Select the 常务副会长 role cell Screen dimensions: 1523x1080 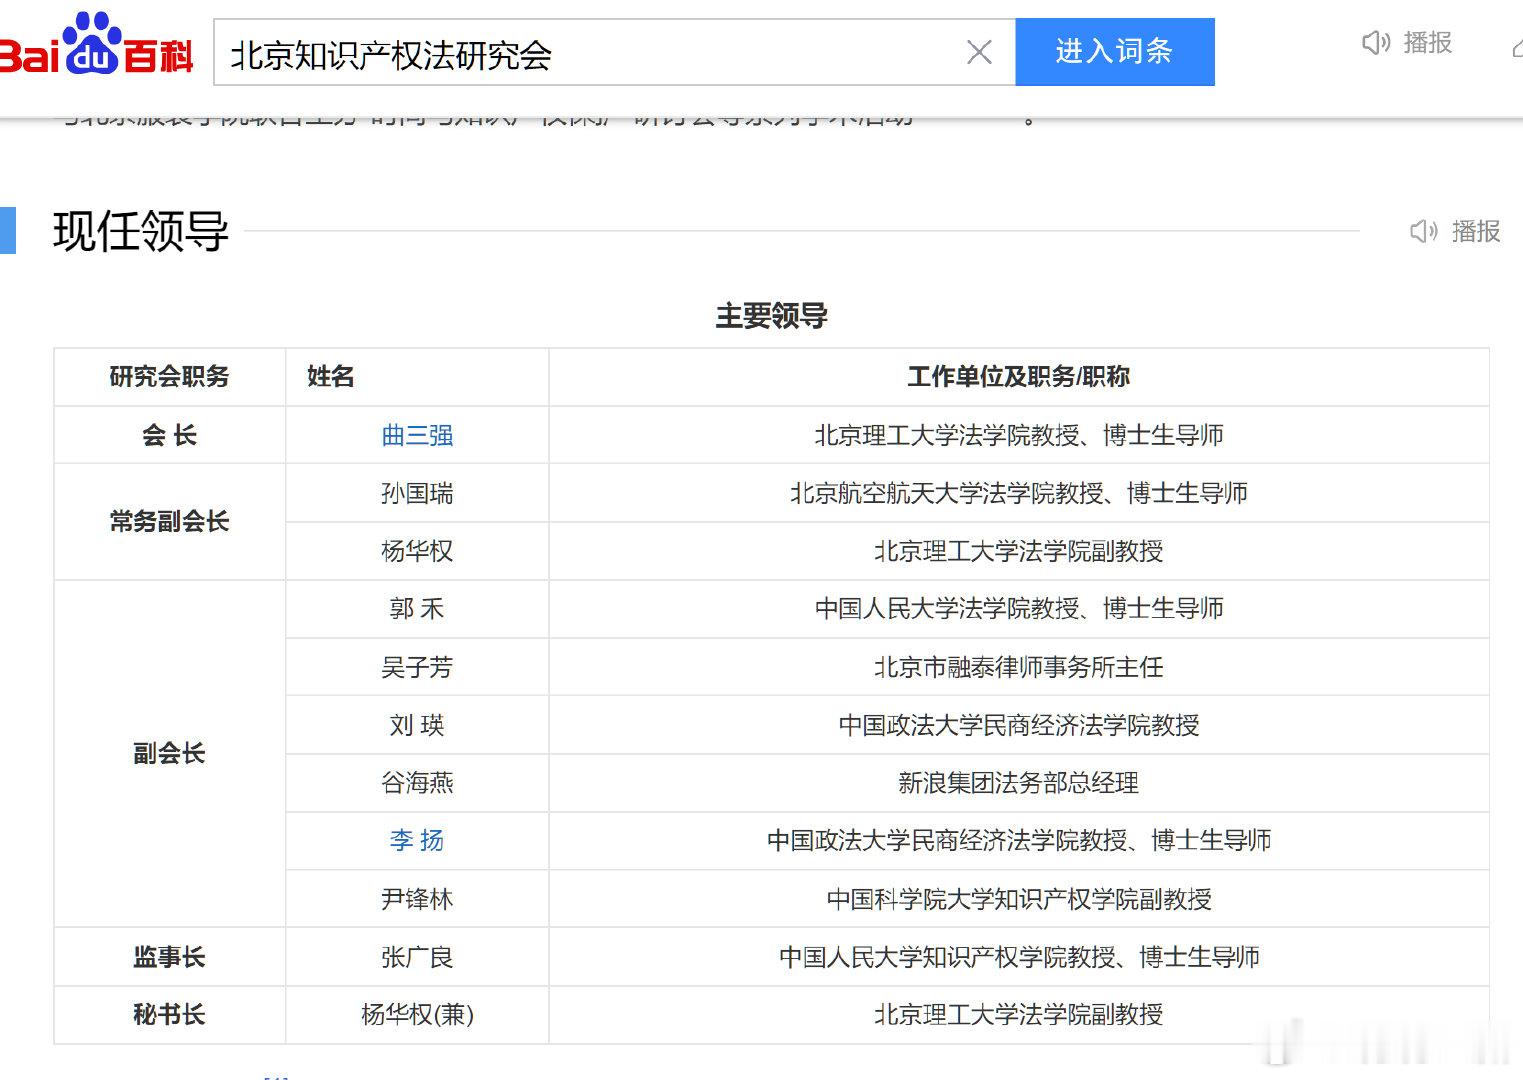click(x=169, y=522)
